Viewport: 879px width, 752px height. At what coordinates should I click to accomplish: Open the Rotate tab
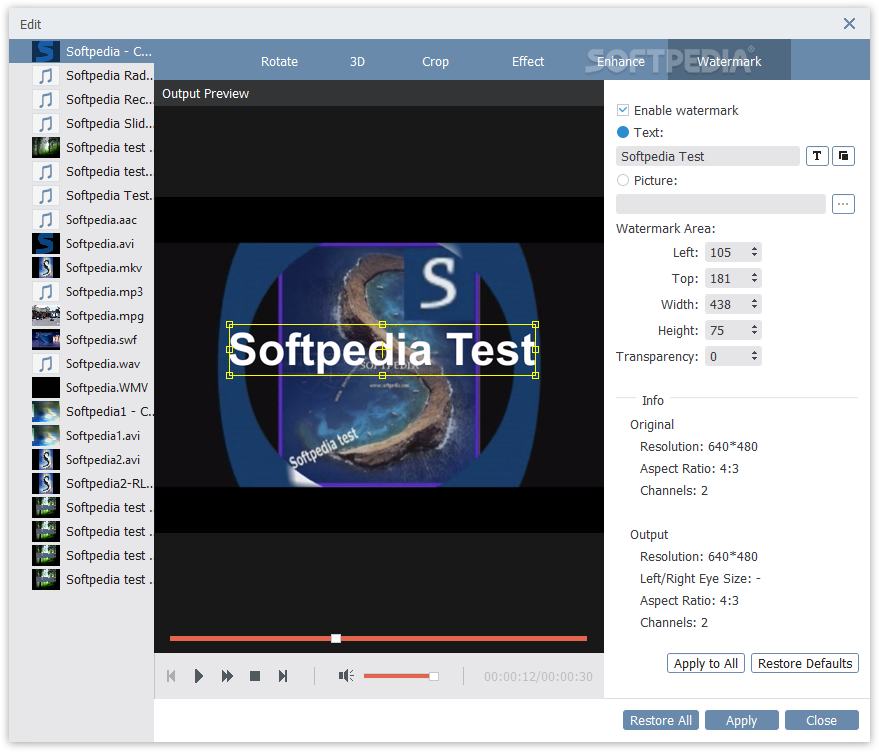[279, 62]
